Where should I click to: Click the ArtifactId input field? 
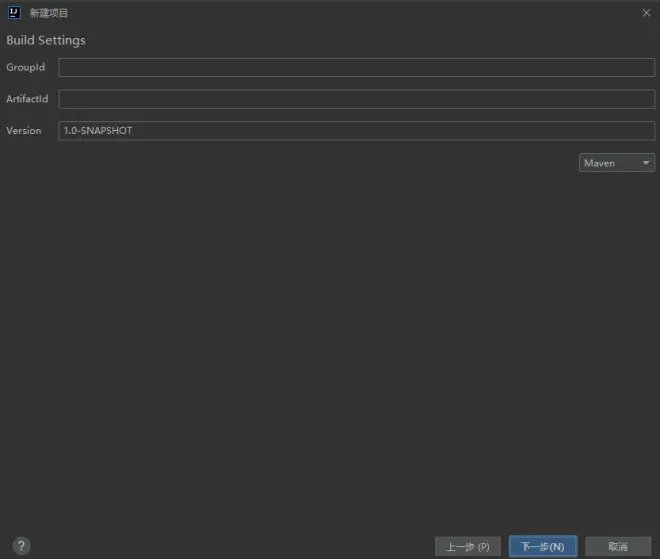pos(357,99)
